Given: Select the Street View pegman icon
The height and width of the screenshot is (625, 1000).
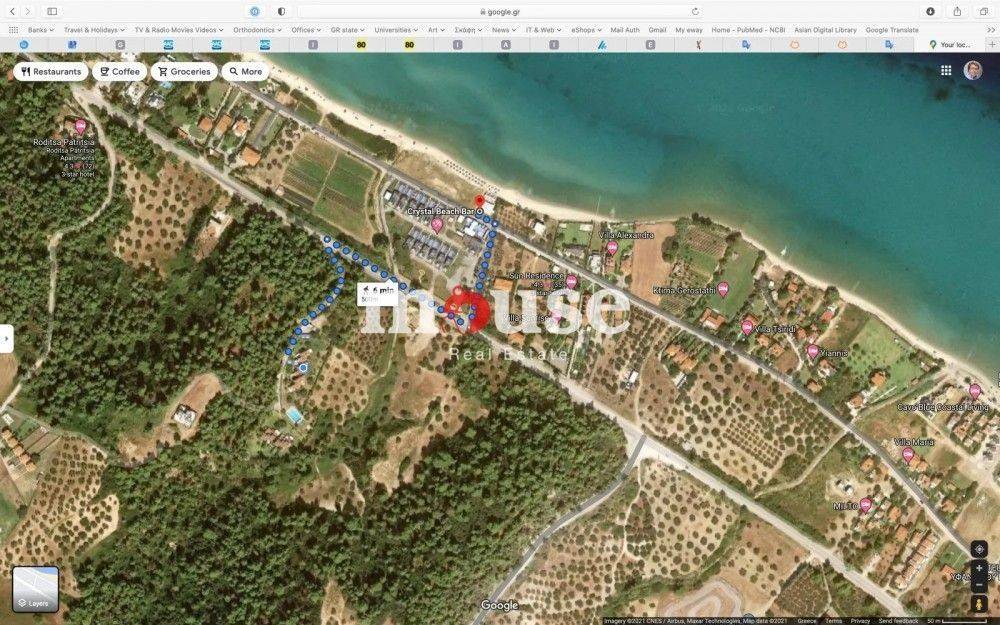Looking at the screenshot, I should click(979, 604).
